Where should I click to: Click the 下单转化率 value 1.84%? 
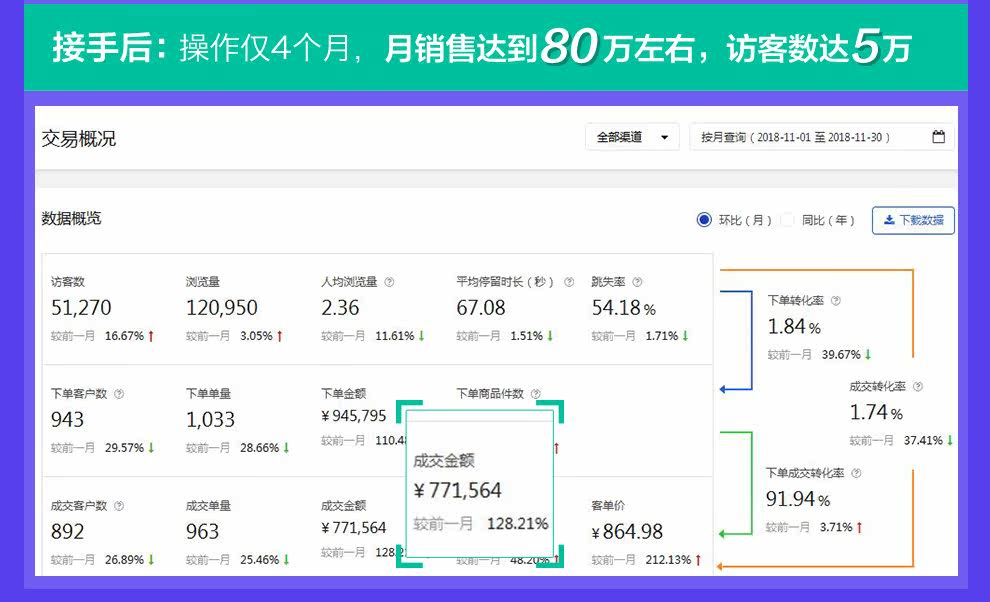[794, 327]
